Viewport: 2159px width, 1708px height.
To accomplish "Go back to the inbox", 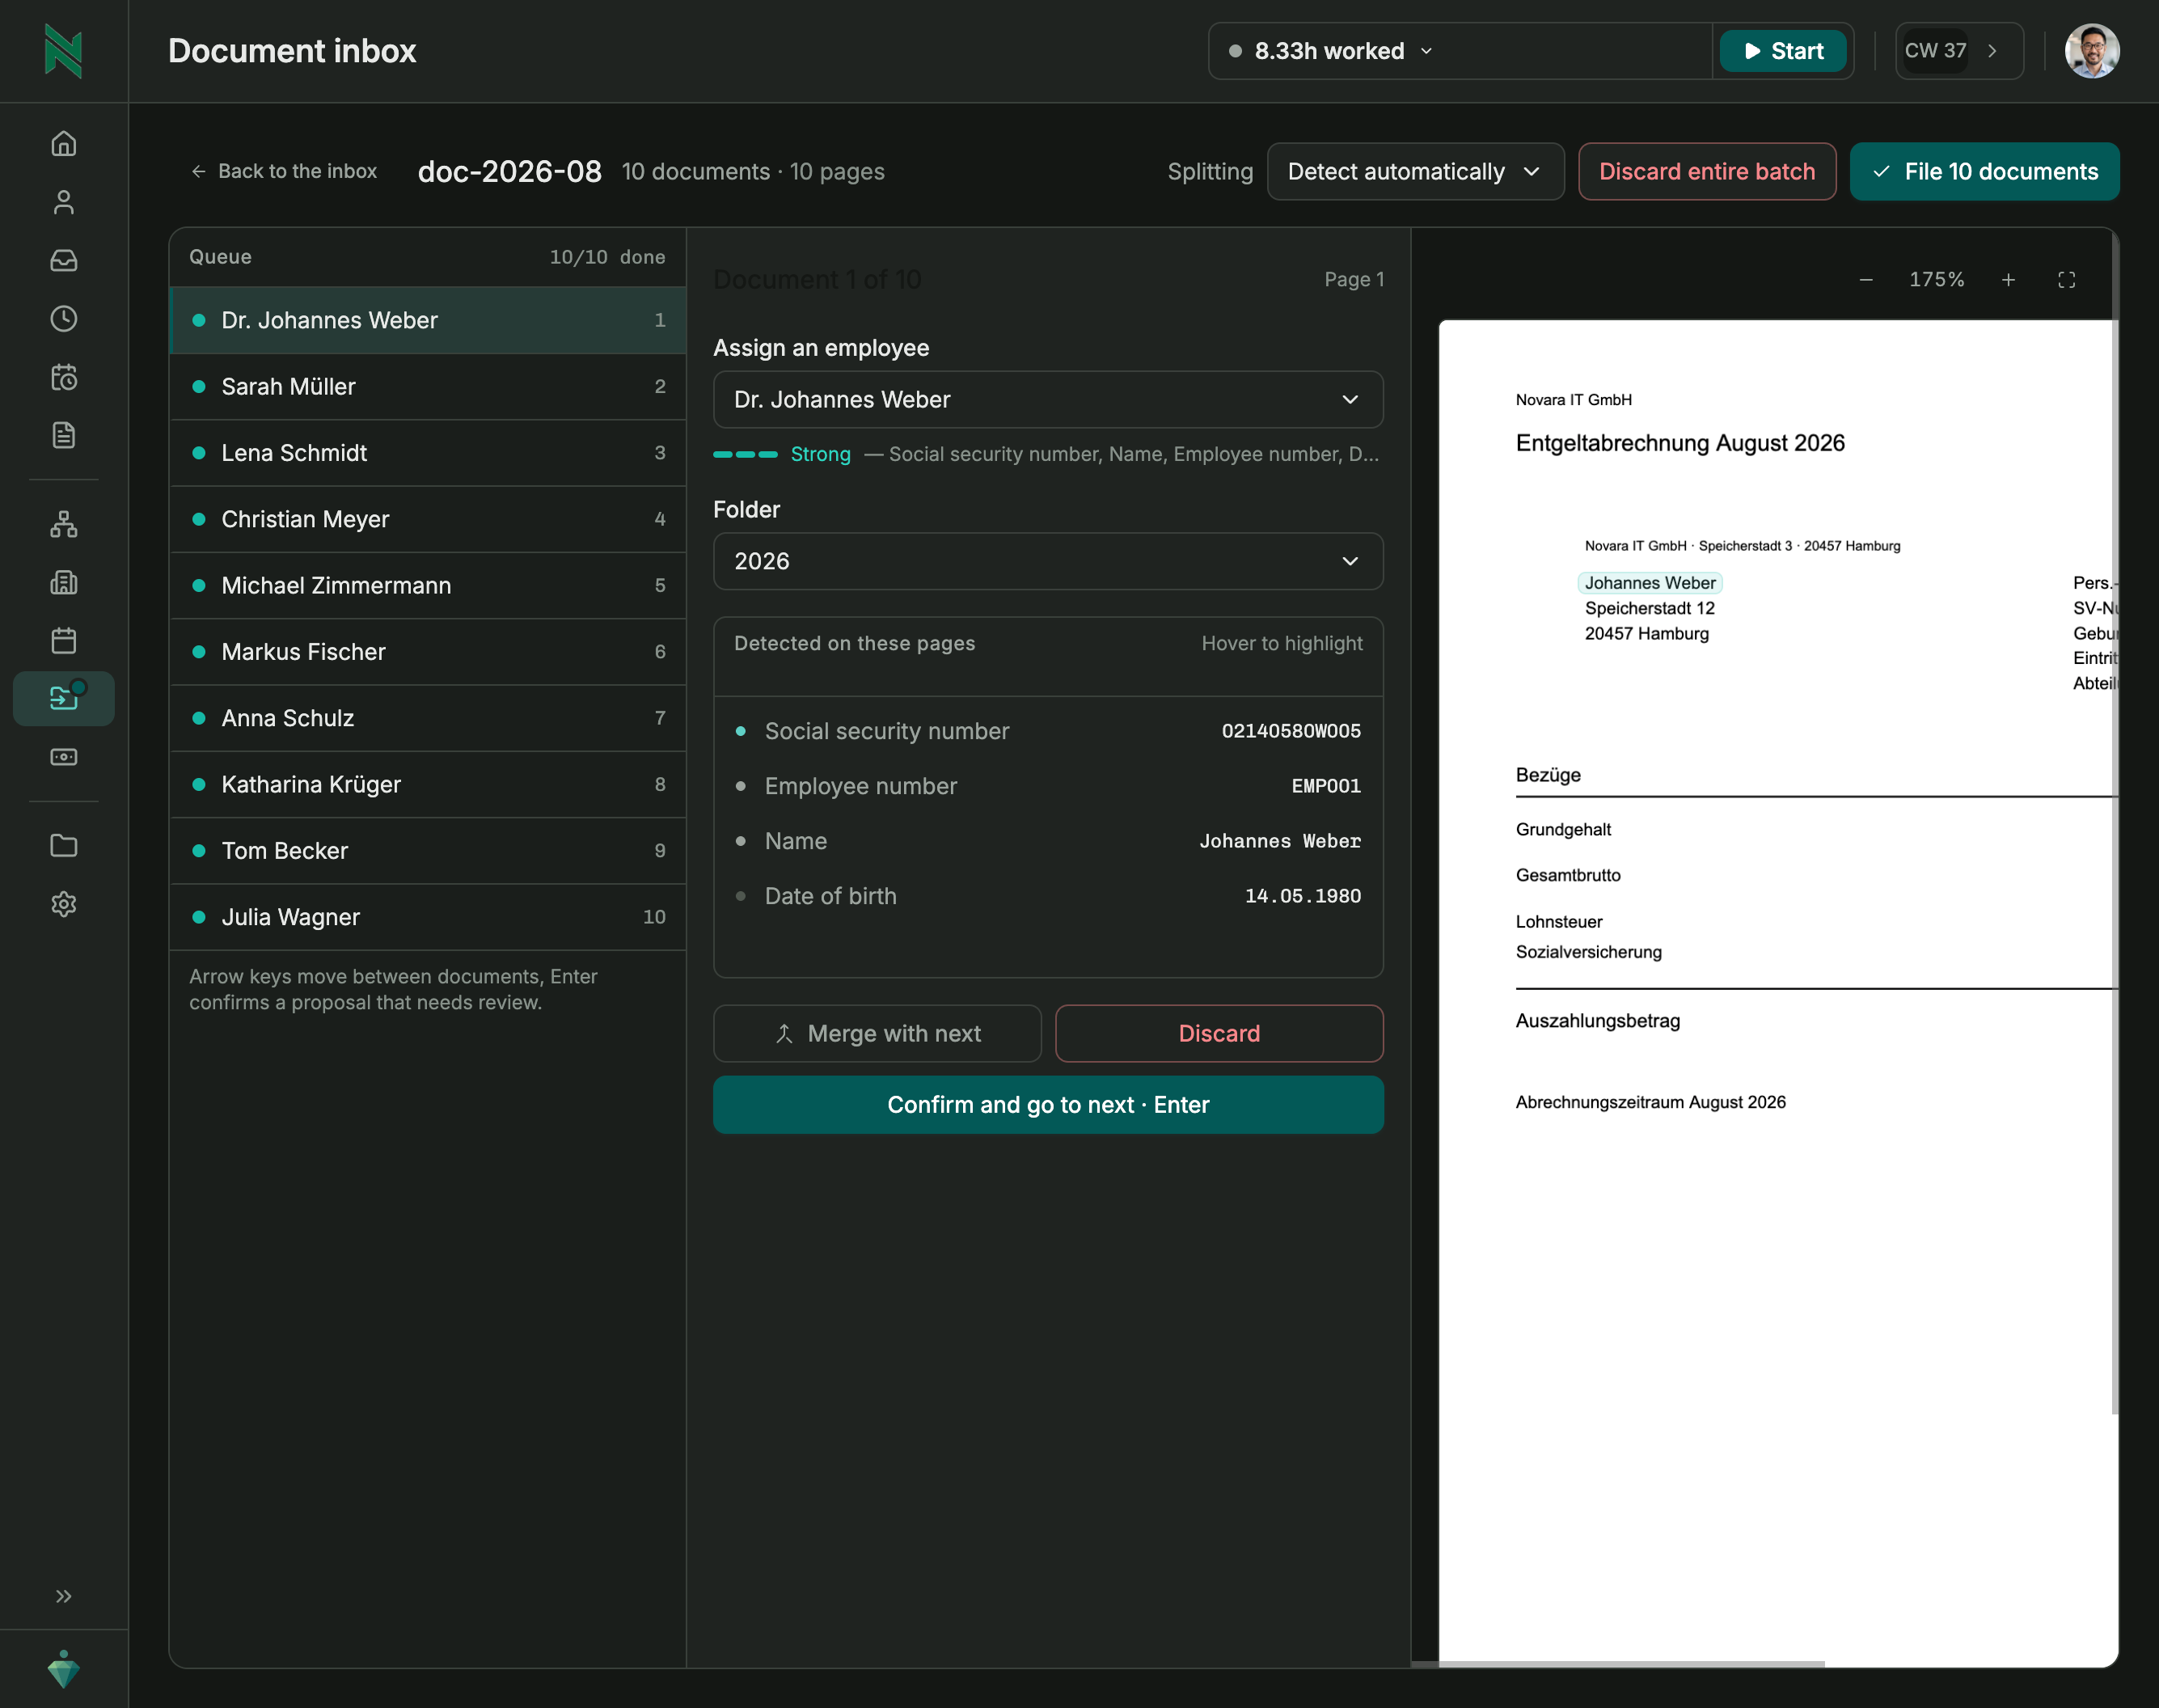I will [284, 172].
